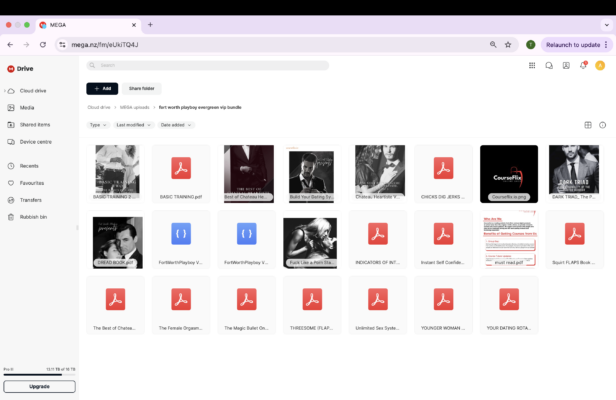Viewport: 616px width, 400px height.
Task: Switch file view layout icon
Action: [x=588, y=125]
